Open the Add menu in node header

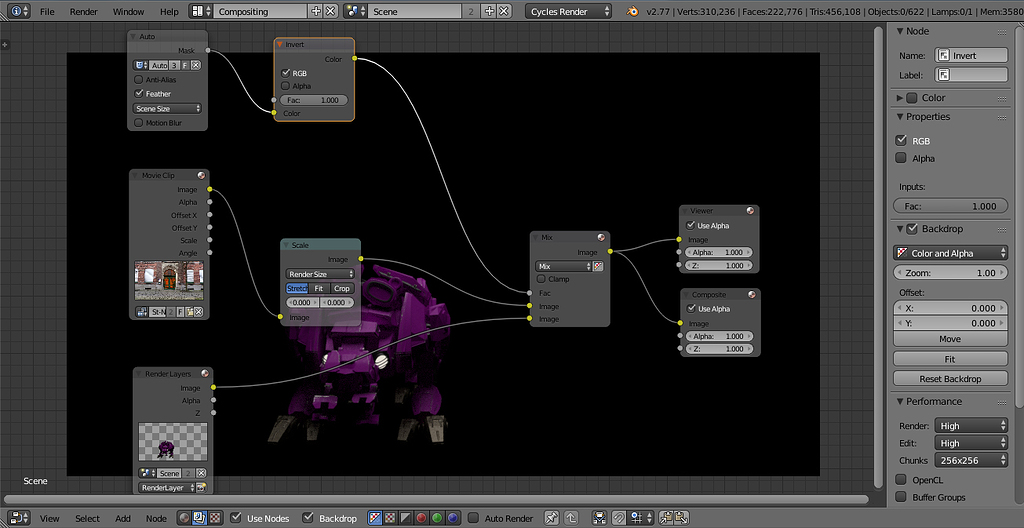(x=123, y=519)
